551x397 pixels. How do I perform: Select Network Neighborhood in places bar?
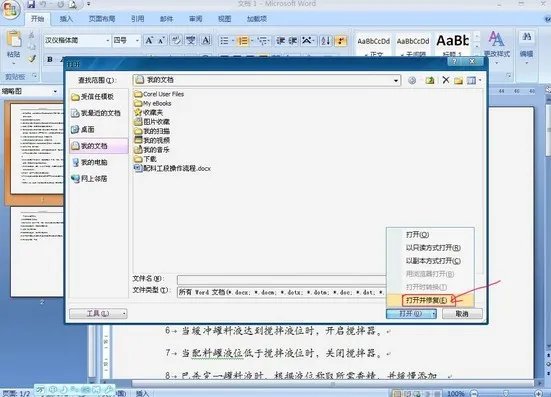click(89, 178)
